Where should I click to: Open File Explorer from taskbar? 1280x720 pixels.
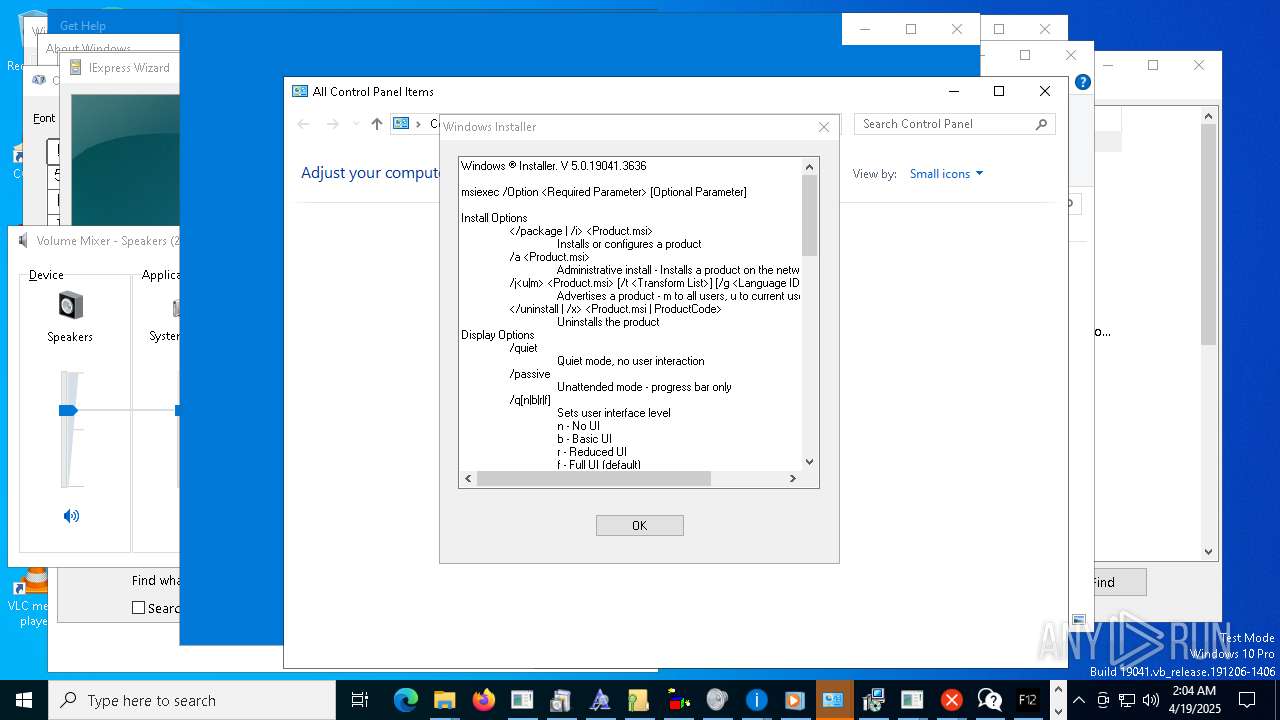coord(444,700)
